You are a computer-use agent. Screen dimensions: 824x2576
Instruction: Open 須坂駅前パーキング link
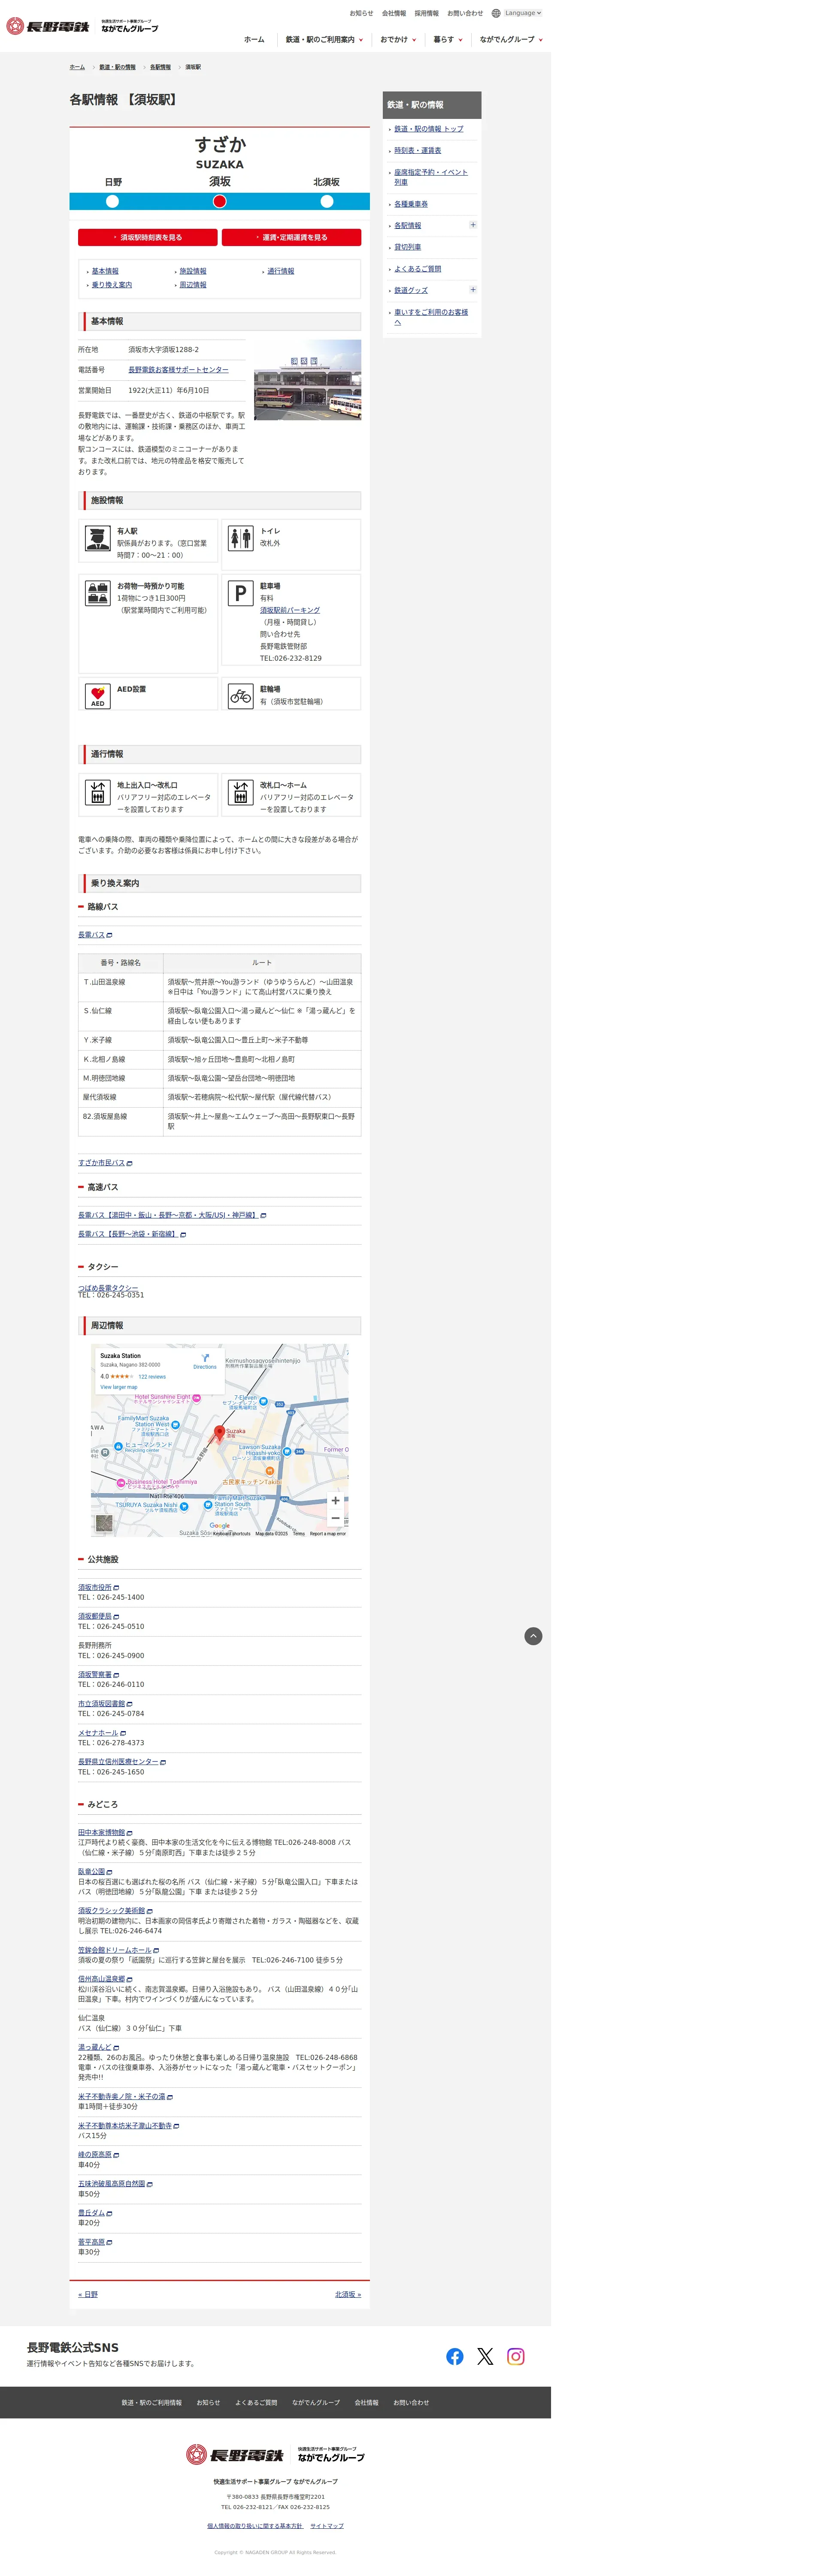click(x=290, y=610)
